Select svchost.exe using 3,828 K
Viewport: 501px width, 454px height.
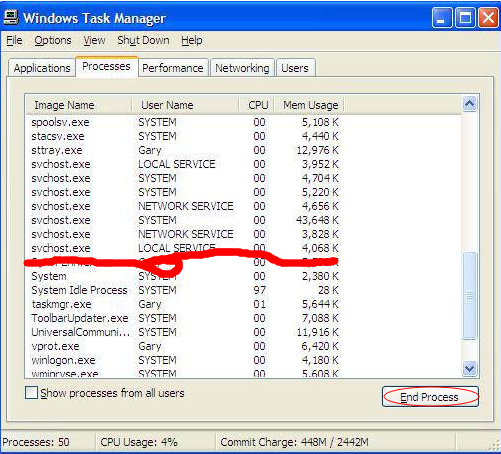click(x=185, y=234)
